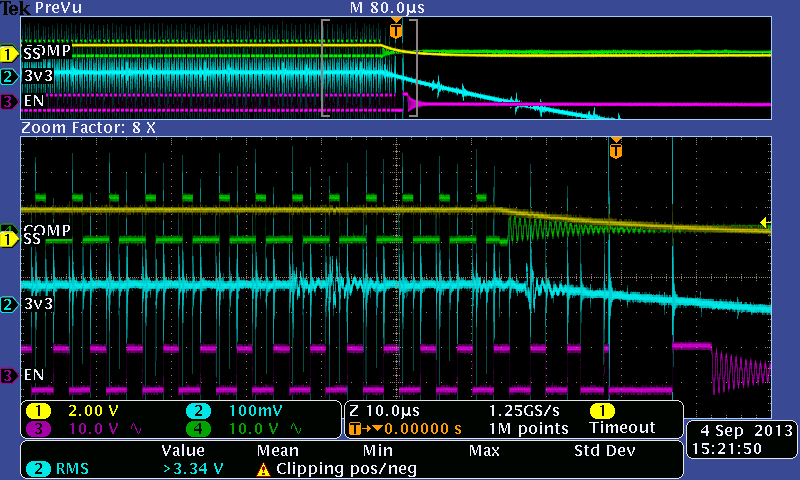Click bandwidth limit icon beside channel 3 scale
Screen dimensions: 800x480
point(136,428)
